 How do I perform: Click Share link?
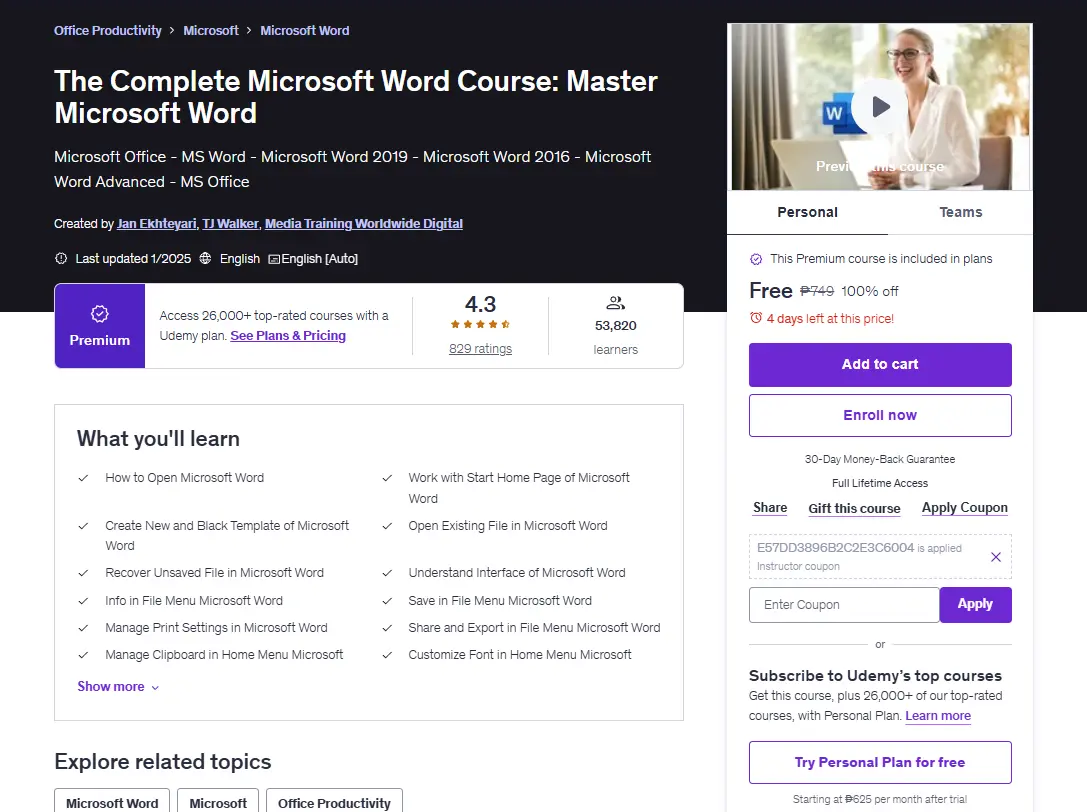coord(770,508)
